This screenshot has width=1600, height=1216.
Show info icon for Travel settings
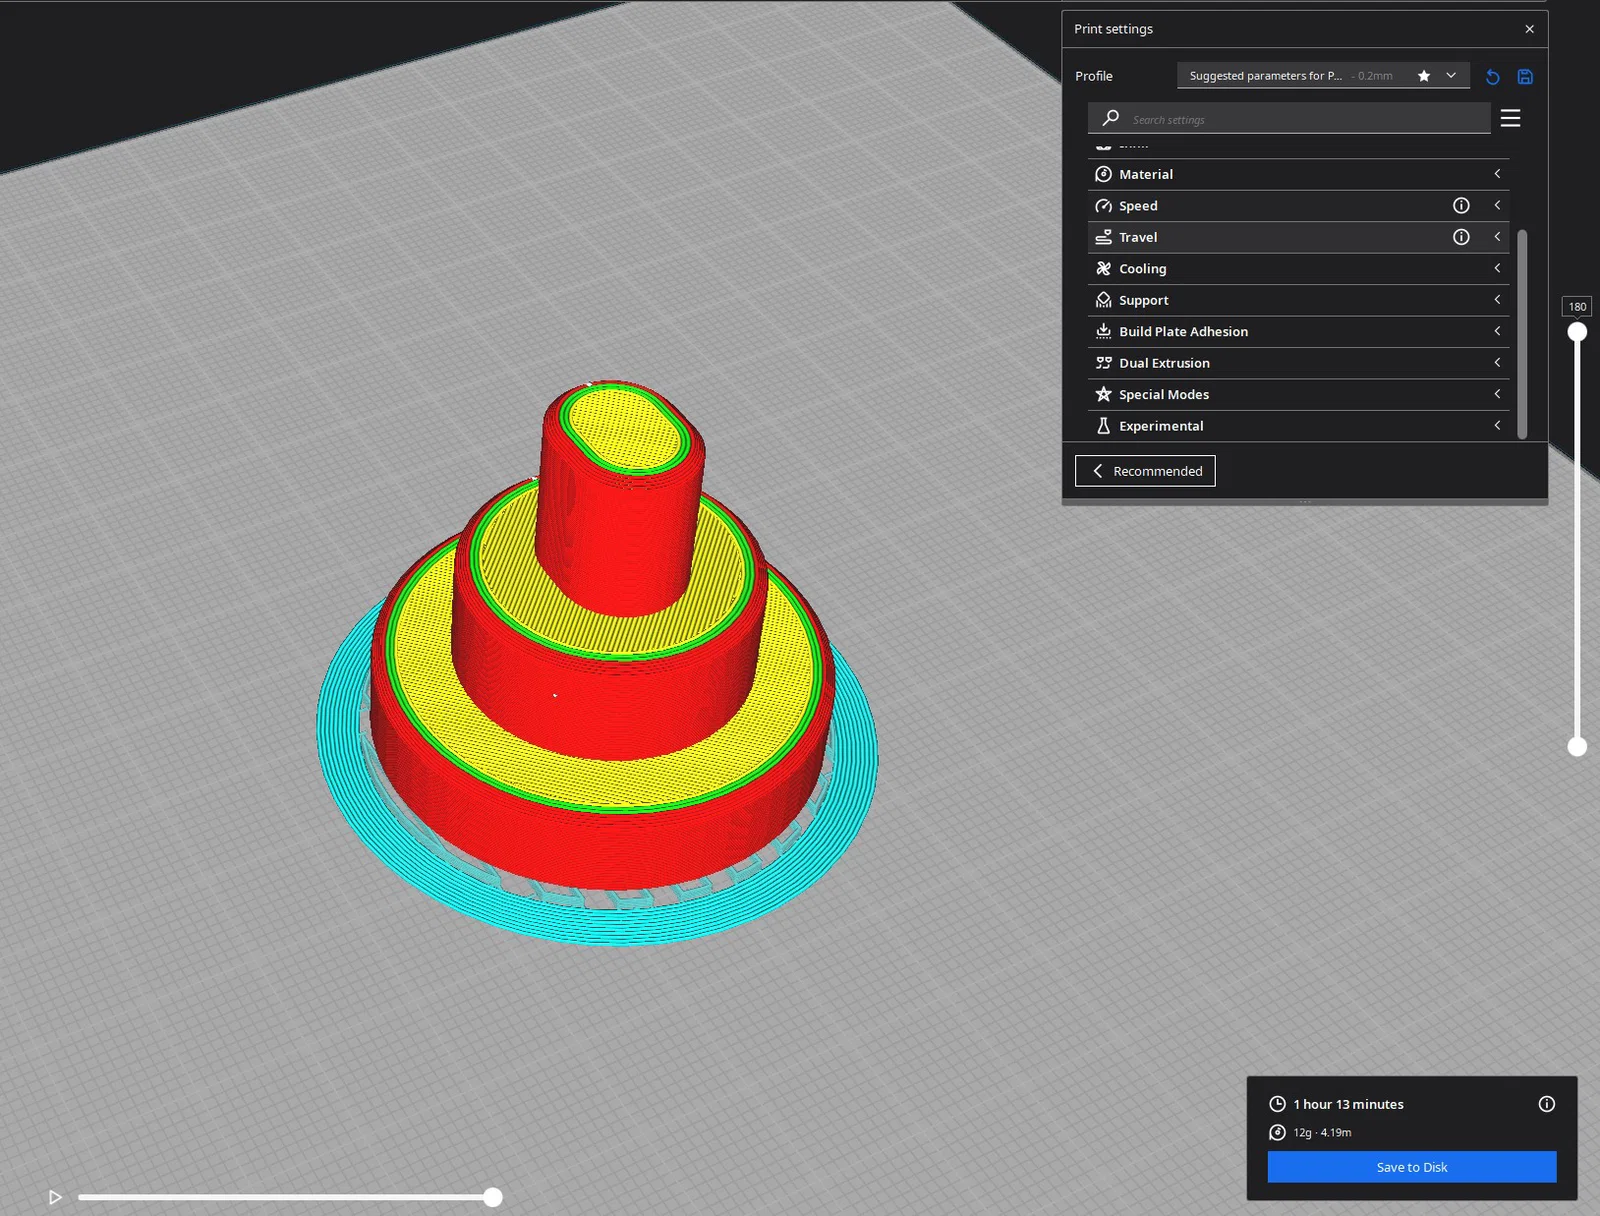point(1461,237)
